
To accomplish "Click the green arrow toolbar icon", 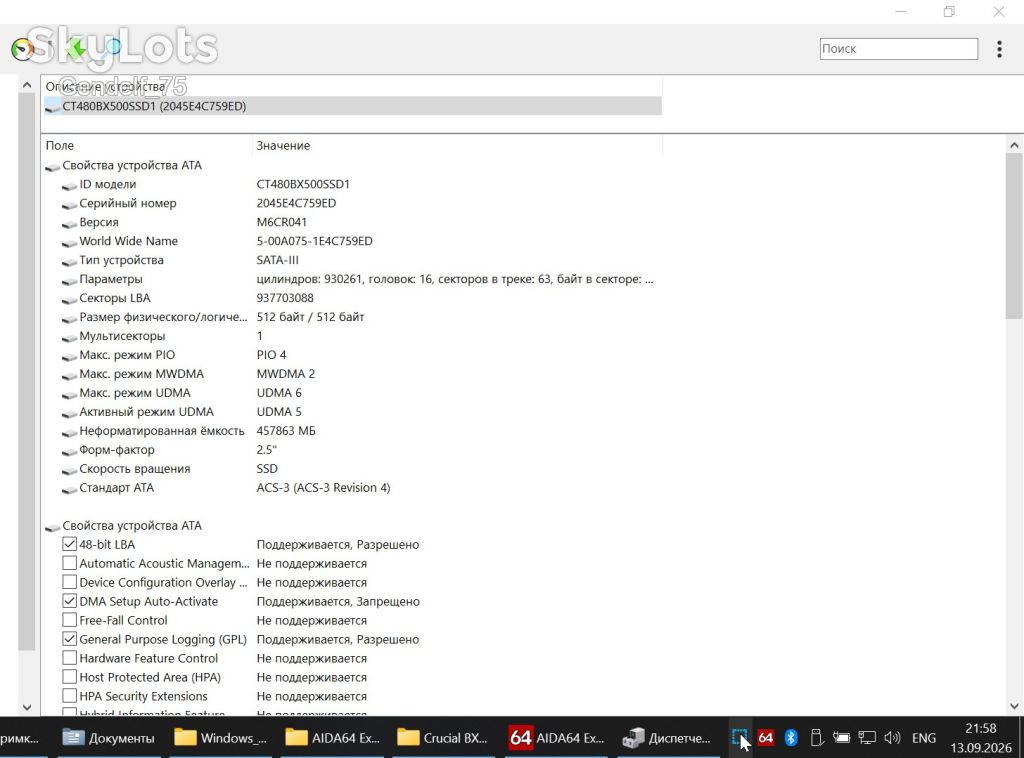I will coord(76,48).
